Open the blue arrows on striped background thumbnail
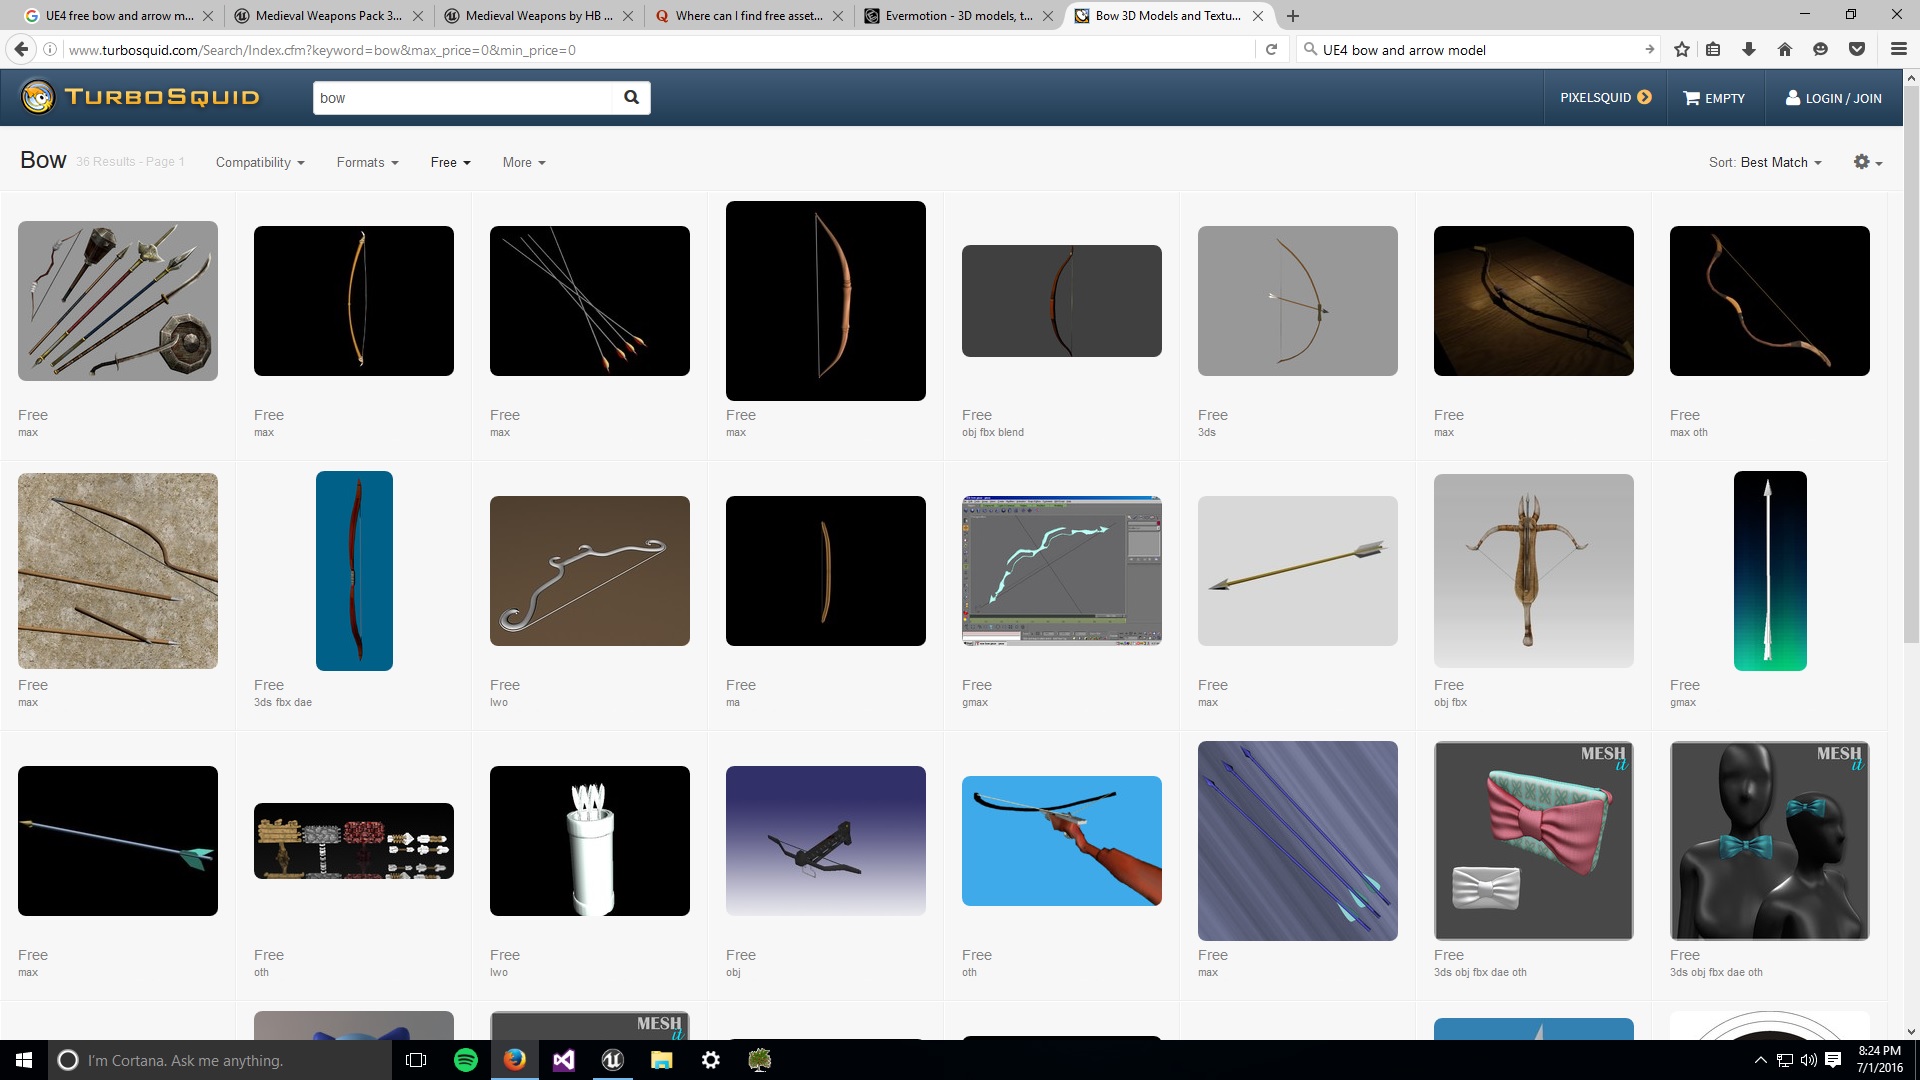This screenshot has height=1080, width=1920. 1298,841
